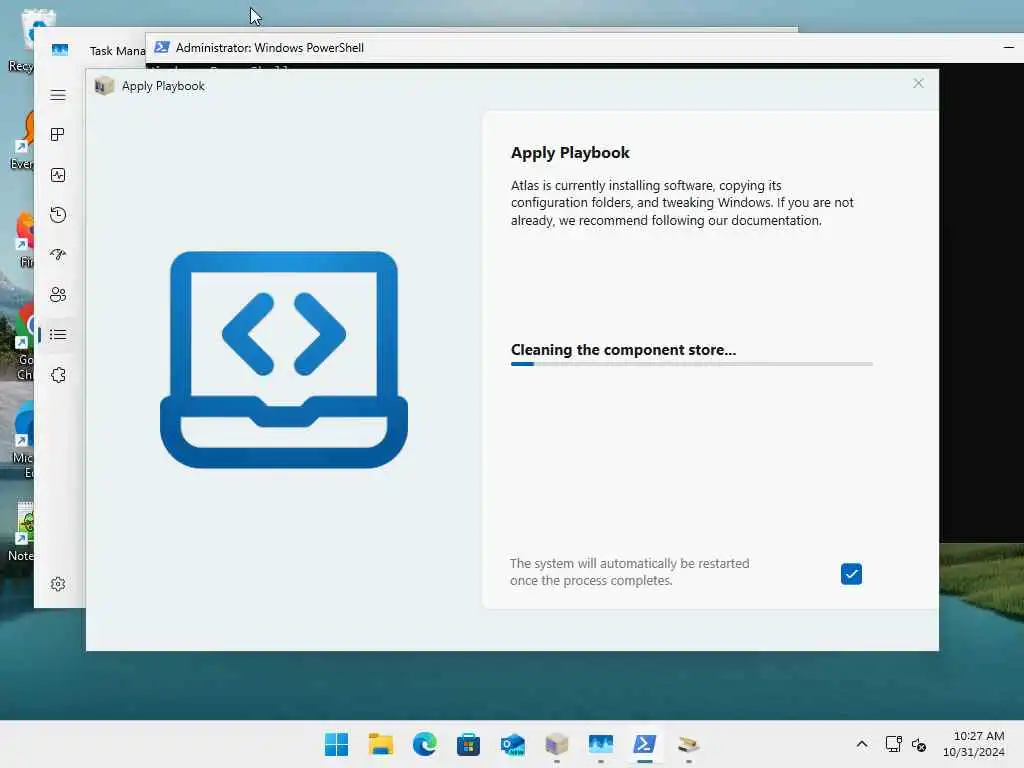Open the network status tray icon
Image resolution: width=1024 pixels, height=768 pixels.
click(x=893, y=744)
